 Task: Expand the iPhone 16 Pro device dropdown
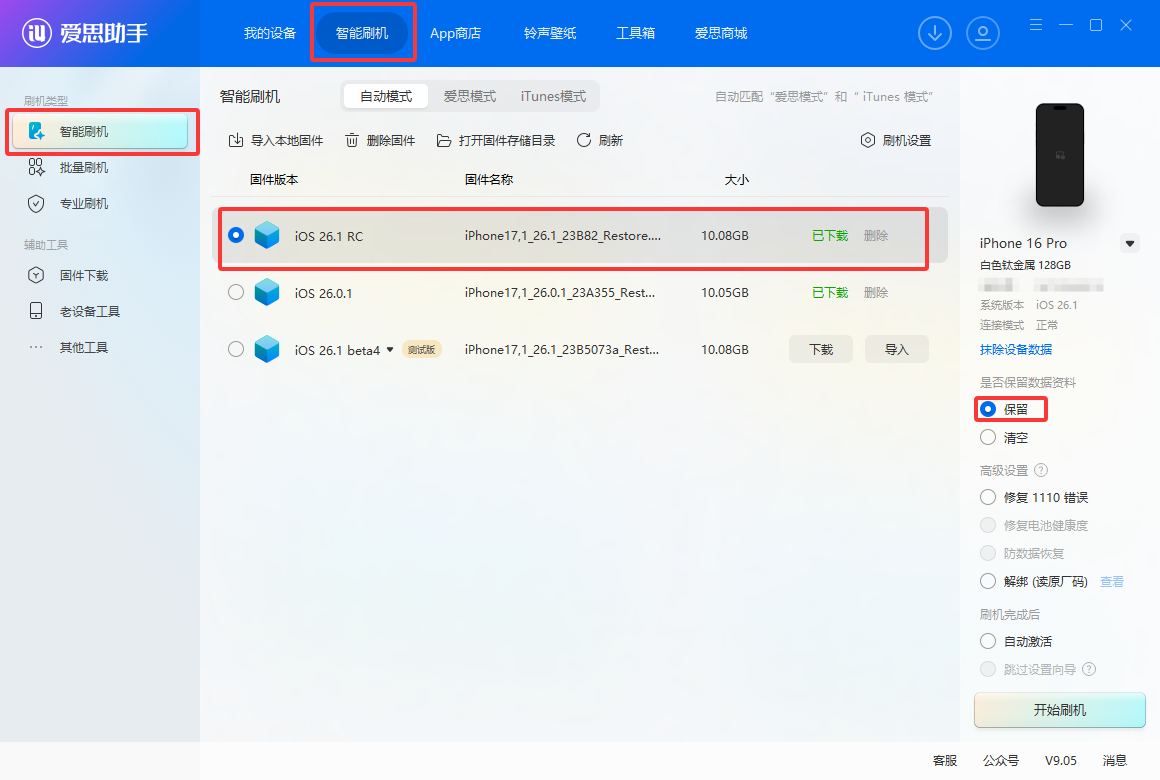(x=1130, y=243)
